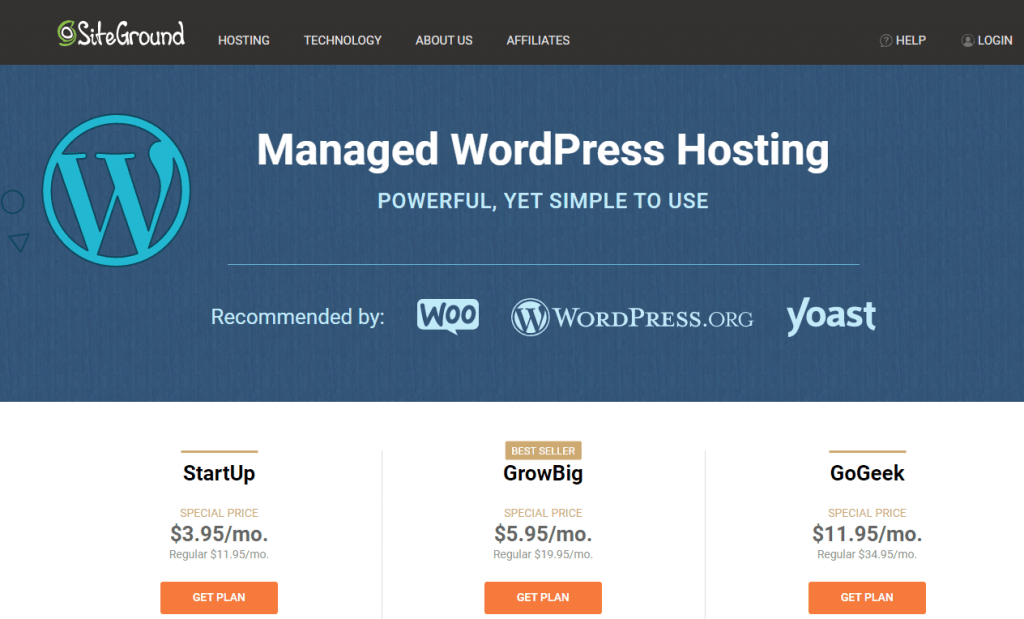The width and height of the screenshot is (1024, 619).
Task: Open the Affiliates menu item
Action: (x=538, y=40)
